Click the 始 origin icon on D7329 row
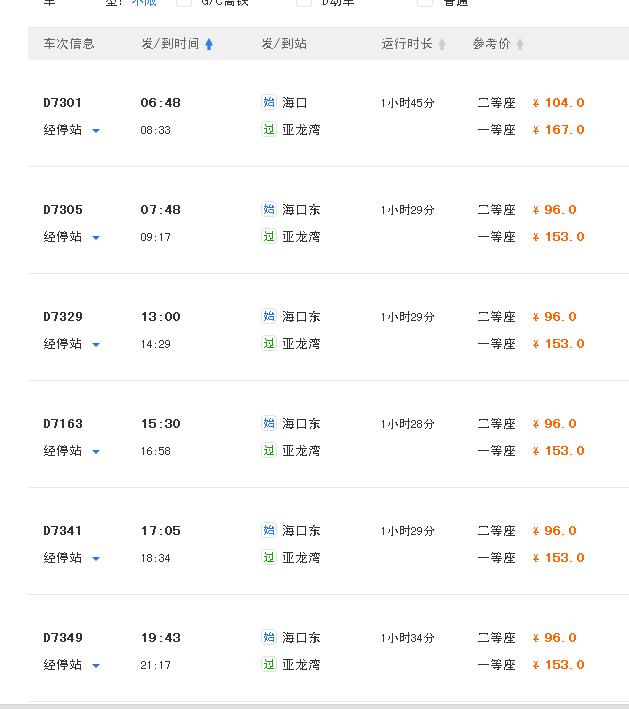This screenshot has width=629, height=709. [x=269, y=316]
